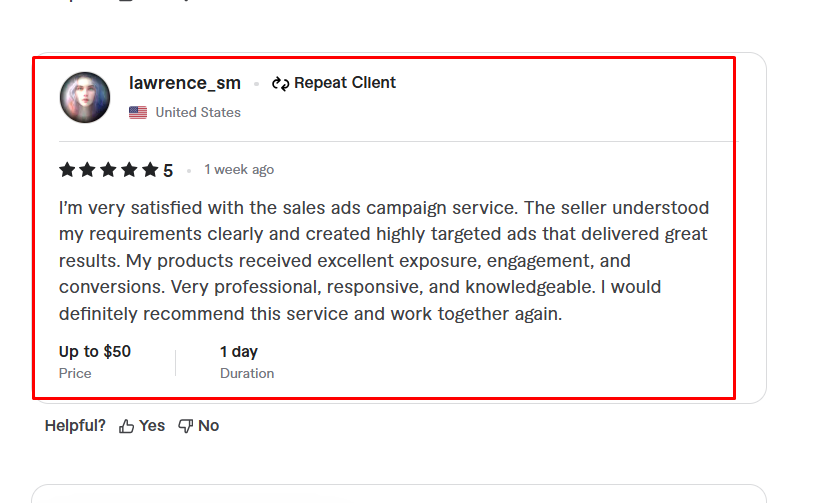Viewport: 818px width, 503px height.
Task: Click the review text paragraph
Action: coord(383,261)
